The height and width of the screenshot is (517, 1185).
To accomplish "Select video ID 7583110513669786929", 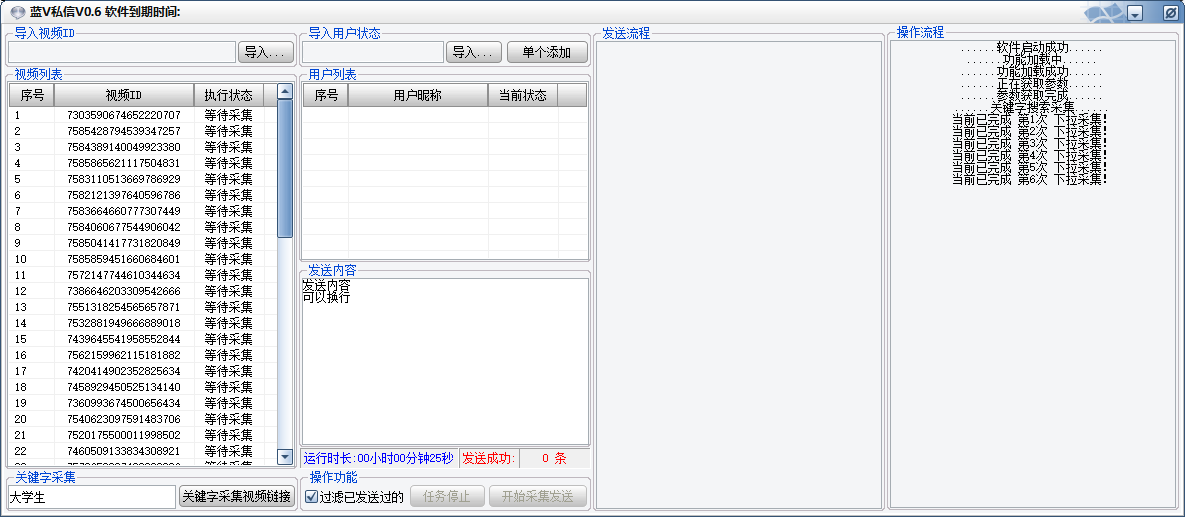I will pyautogui.click(x=124, y=179).
